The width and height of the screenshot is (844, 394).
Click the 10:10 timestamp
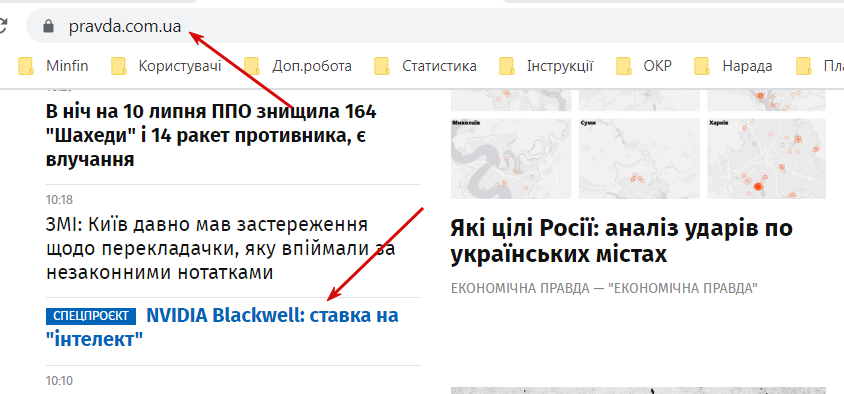coord(59,381)
